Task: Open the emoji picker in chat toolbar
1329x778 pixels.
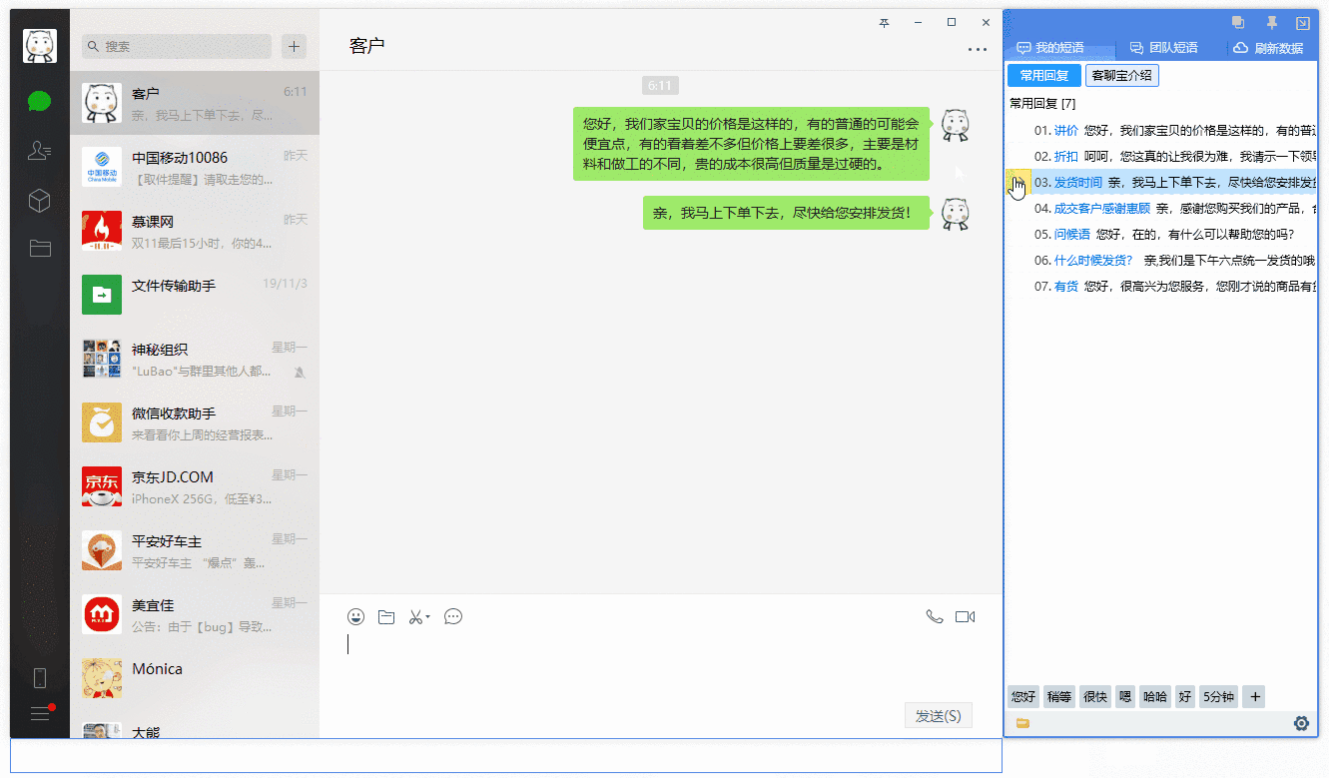Action: (356, 617)
